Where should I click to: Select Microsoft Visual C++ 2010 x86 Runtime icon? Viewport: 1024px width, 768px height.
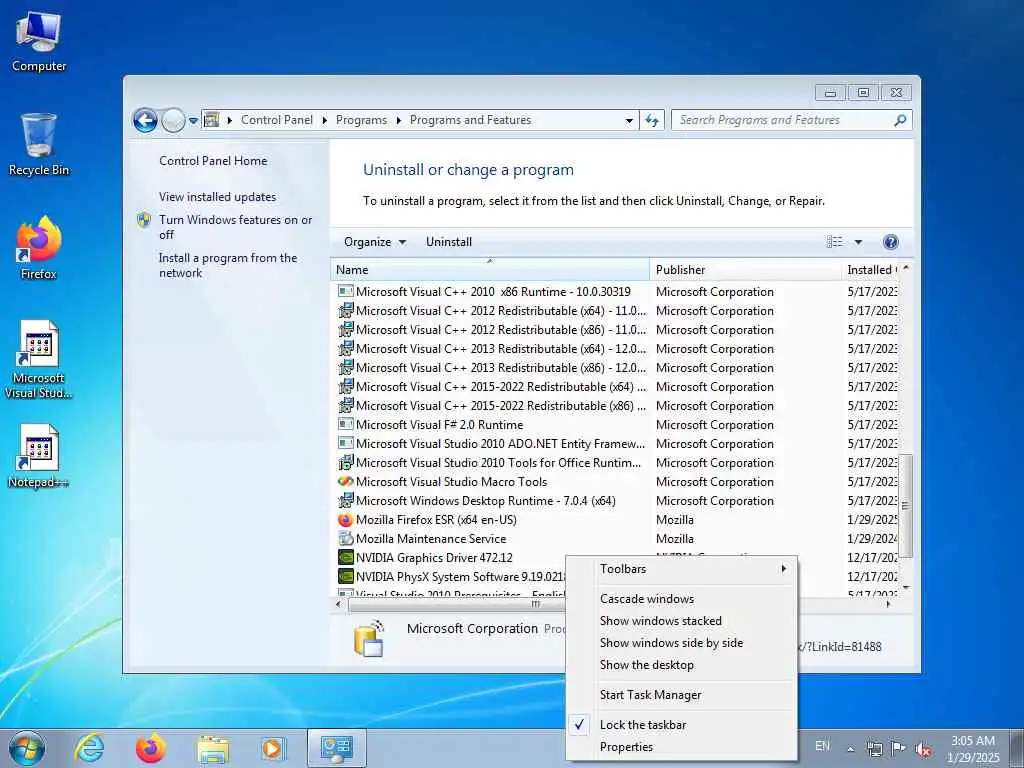pyautogui.click(x=345, y=291)
